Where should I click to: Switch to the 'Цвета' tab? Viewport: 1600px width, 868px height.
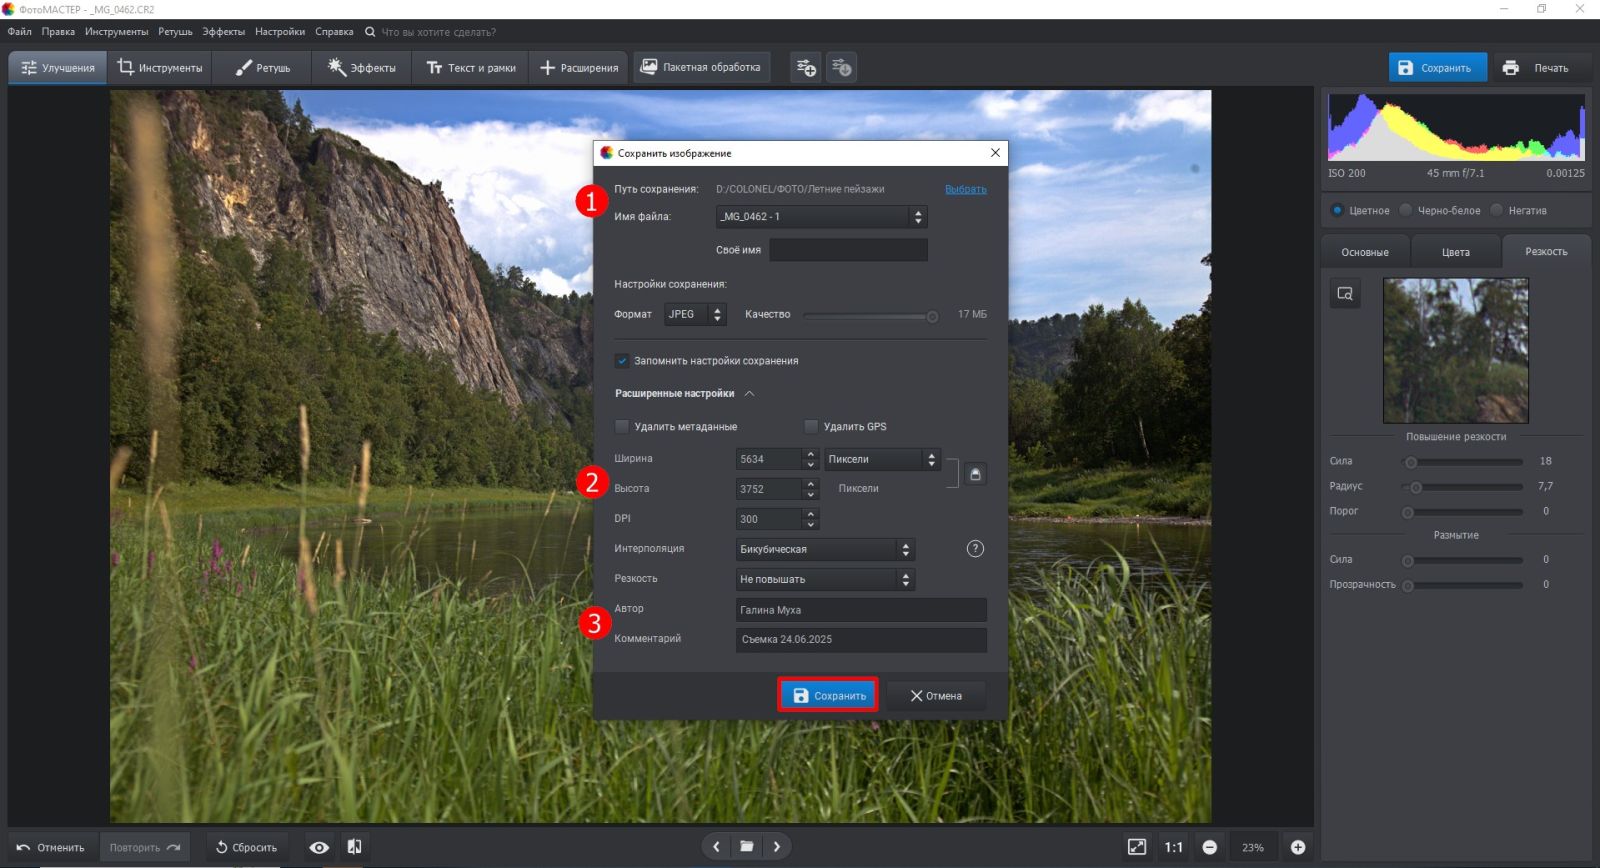(x=1455, y=252)
